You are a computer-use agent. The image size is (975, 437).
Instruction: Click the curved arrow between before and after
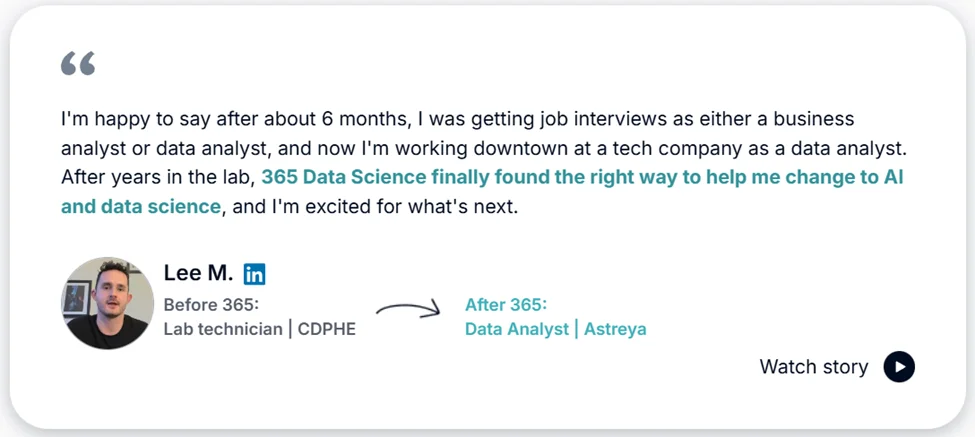coord(408,309)
